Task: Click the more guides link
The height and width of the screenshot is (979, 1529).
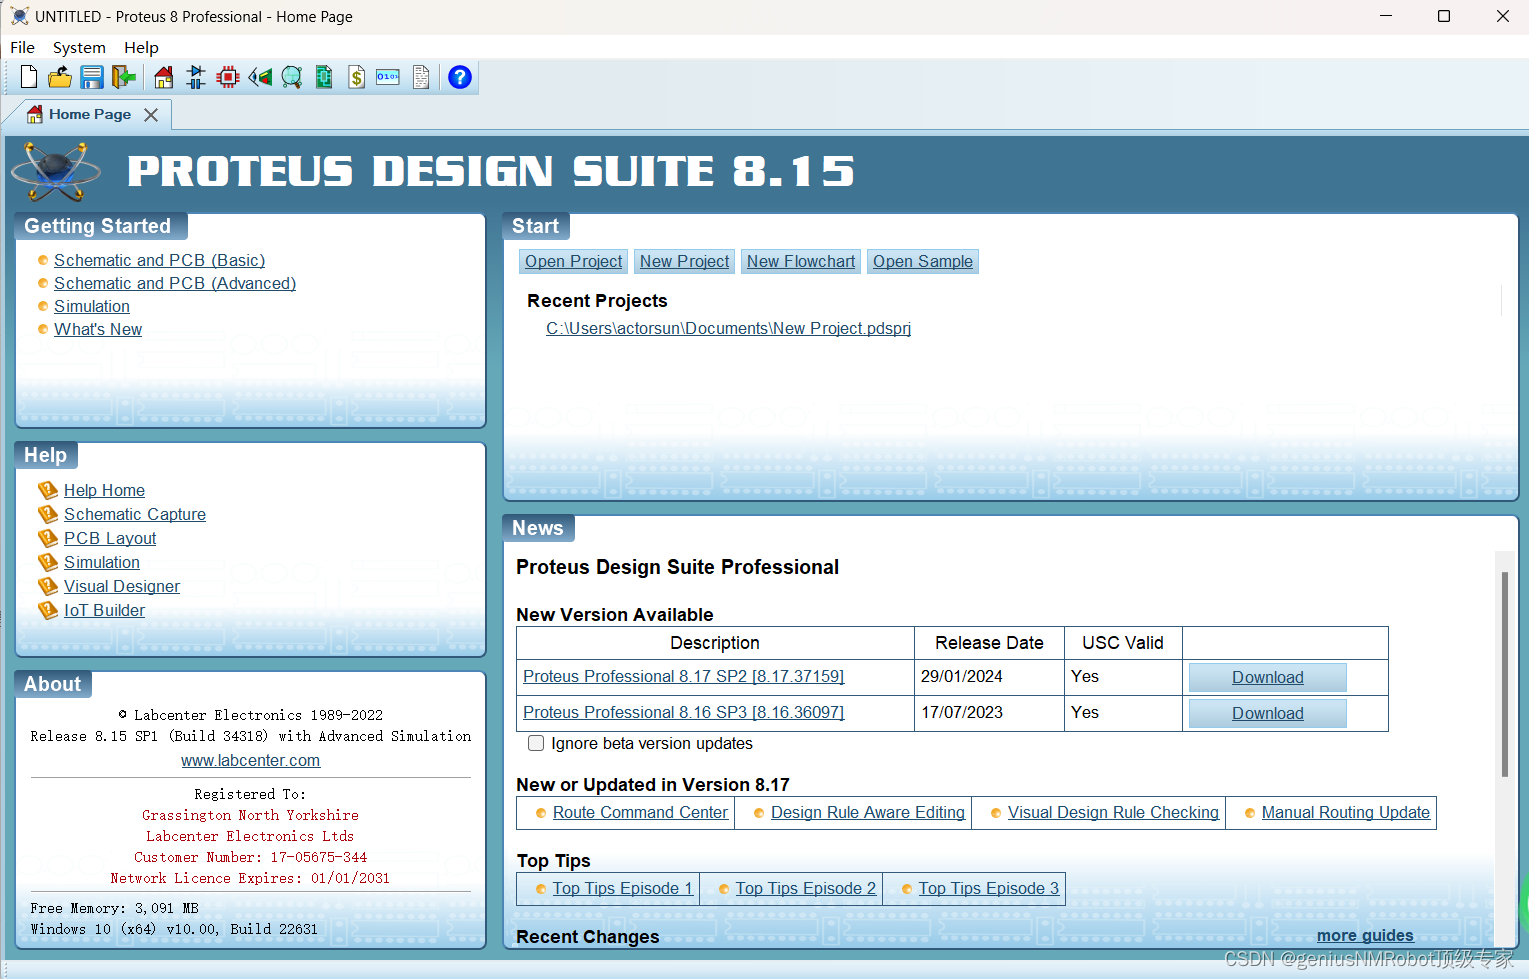Action: click(x=1365, y=935)
